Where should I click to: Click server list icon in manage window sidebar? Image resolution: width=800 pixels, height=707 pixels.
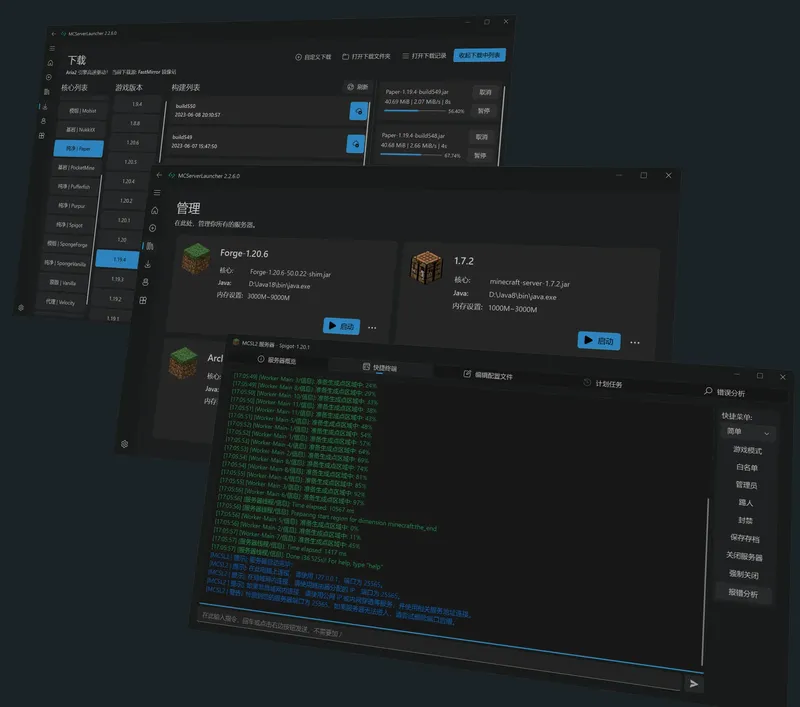pyautogui.click(x=150, y=246)
